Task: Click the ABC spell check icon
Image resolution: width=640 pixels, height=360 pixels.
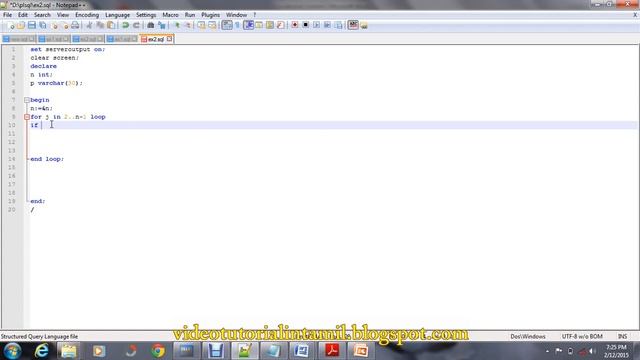Action: tap(353, 25)
